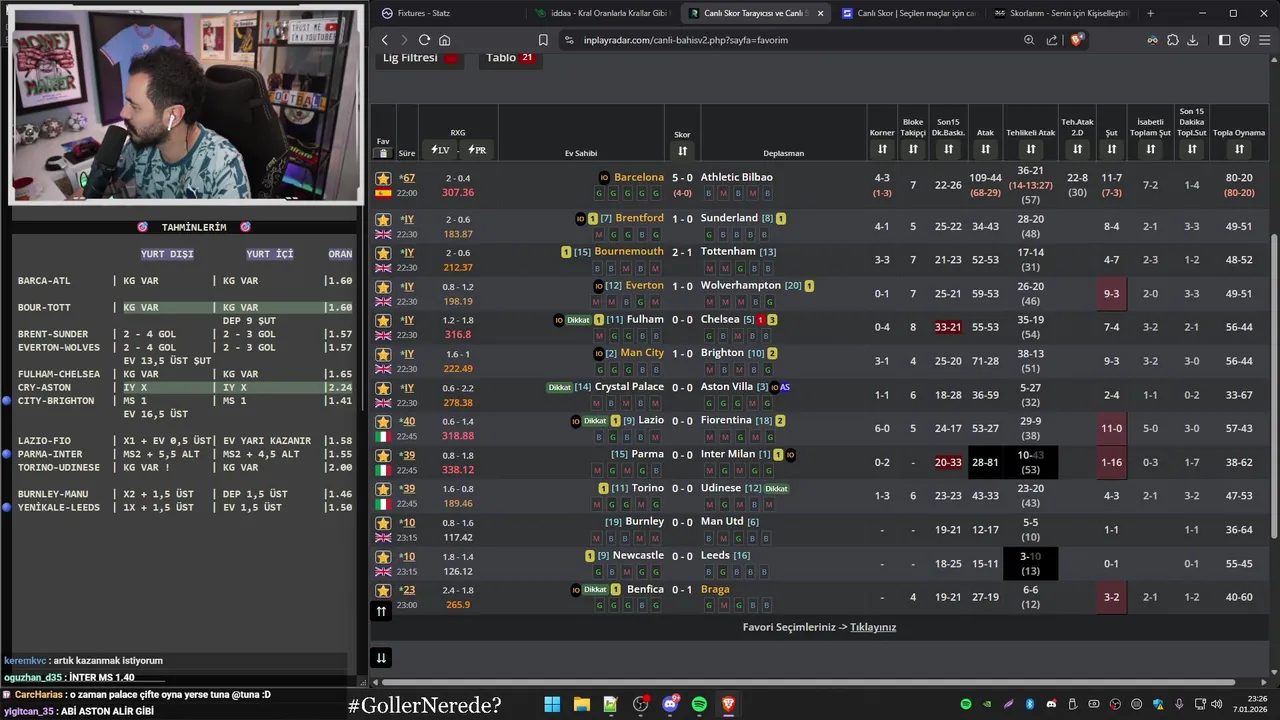Click the share icon in address bar
1280x720 pixels.
(1052, 40)
